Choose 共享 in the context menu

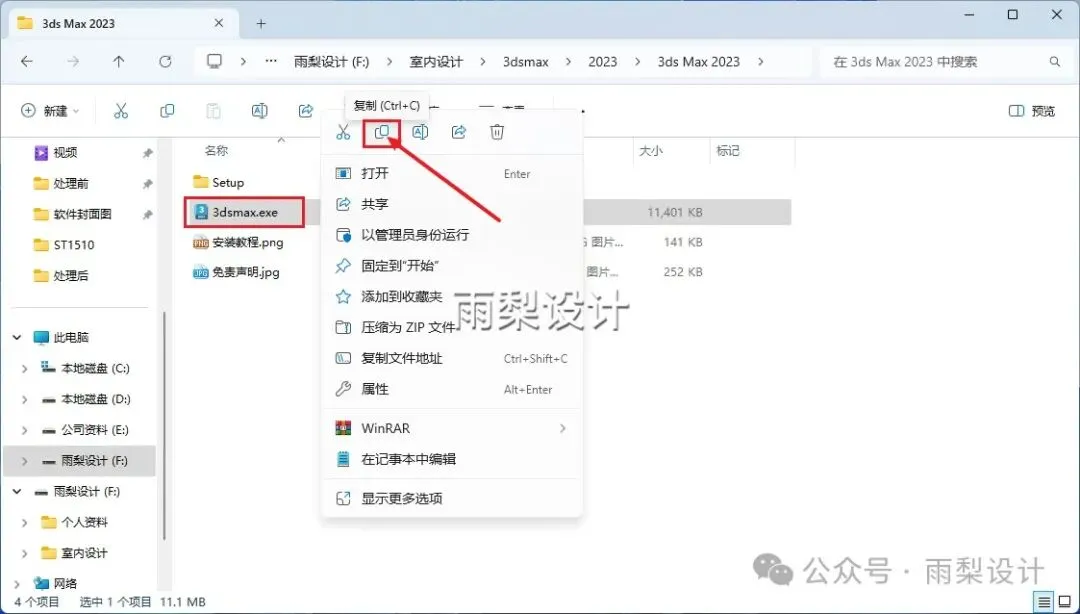(452, 204)
